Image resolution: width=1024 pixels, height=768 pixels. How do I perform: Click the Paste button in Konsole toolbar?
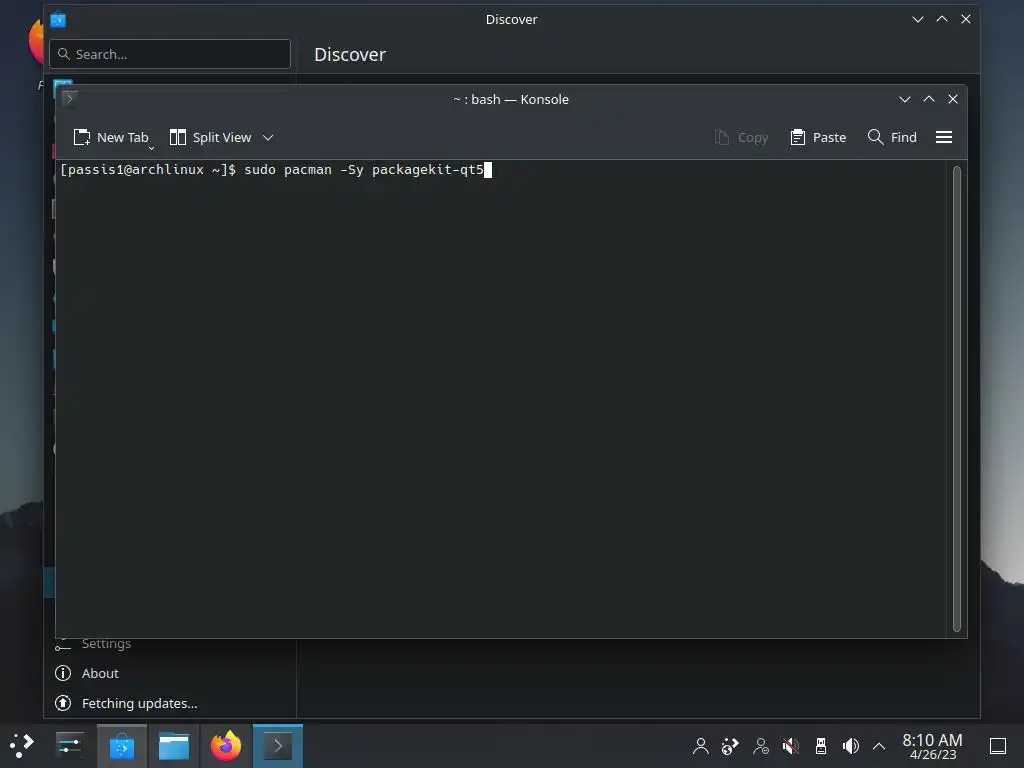click(818, 137)
